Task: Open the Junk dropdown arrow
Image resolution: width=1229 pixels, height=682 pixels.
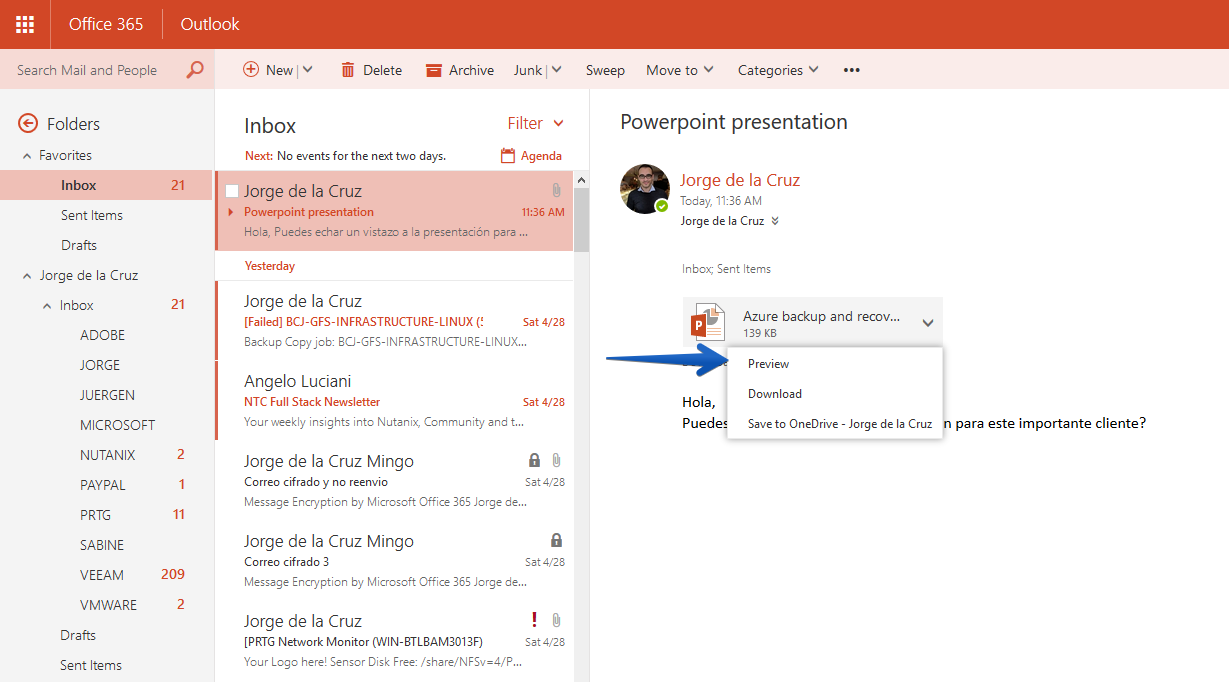Action: pos(556,70)
